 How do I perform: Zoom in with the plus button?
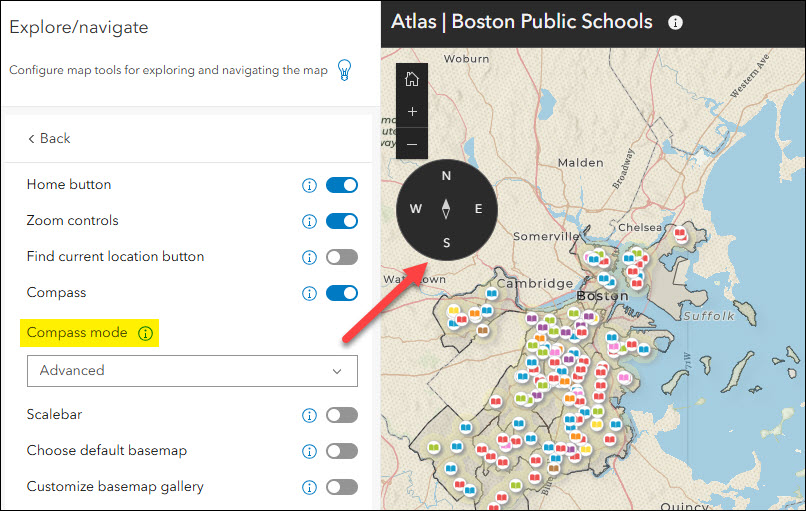click(x=412, y=112)
